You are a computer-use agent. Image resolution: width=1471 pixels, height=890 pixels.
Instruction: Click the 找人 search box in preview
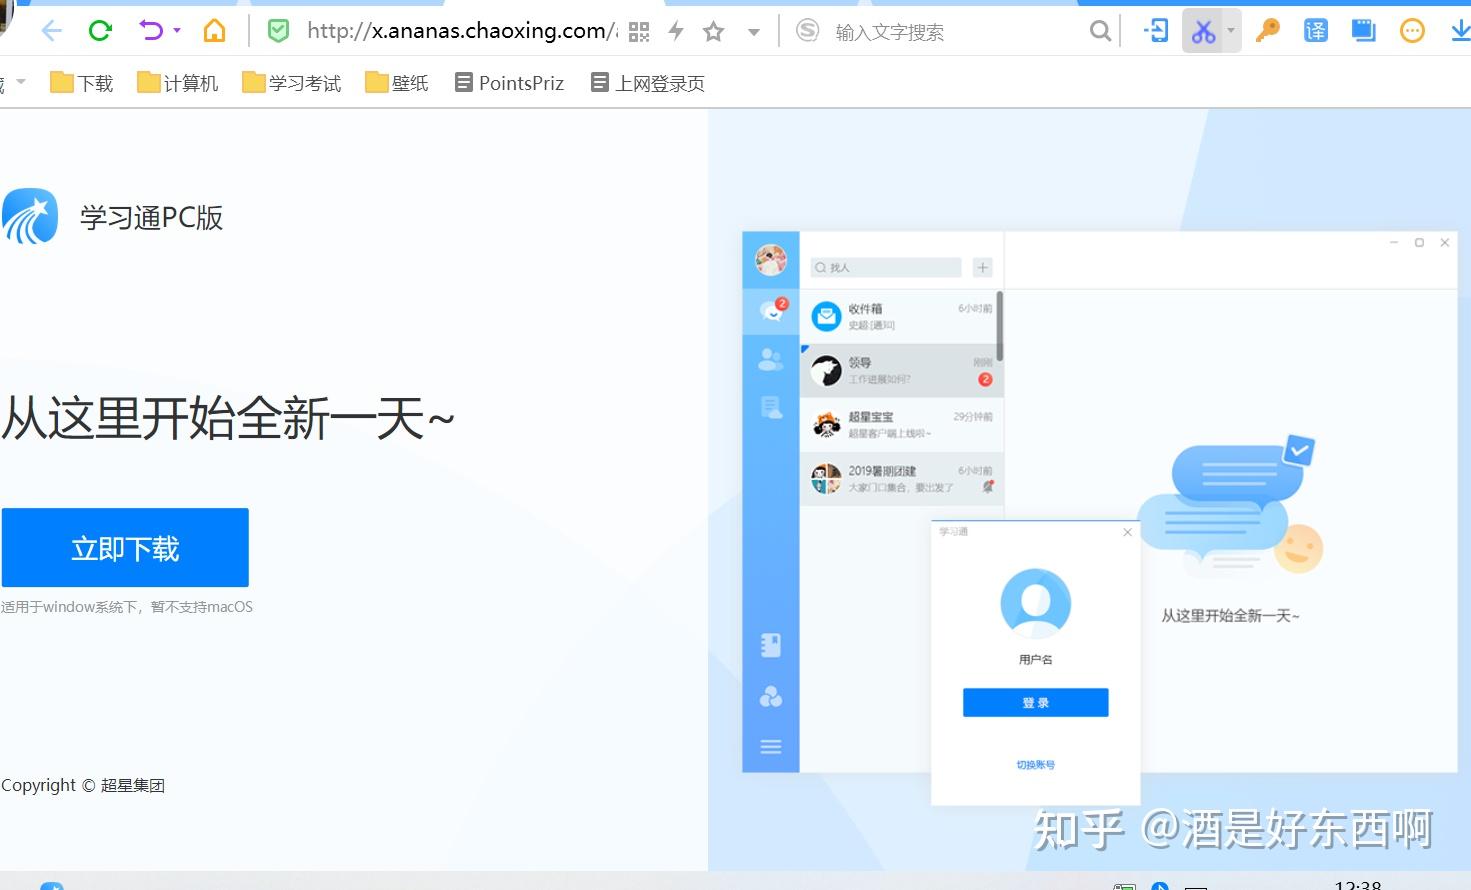886,267
